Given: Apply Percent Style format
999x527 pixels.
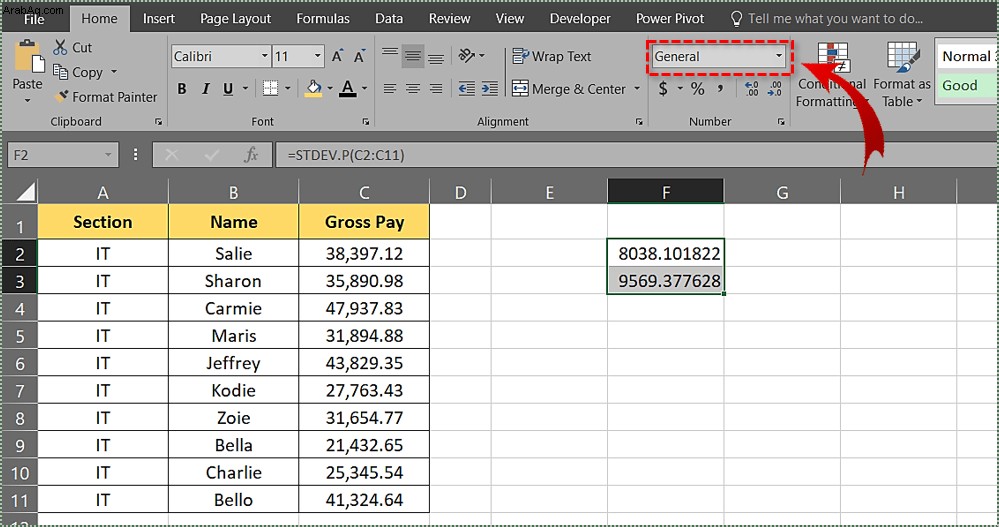Looking at the screenshot, I should pyautogui.click(x=698, y=89).
